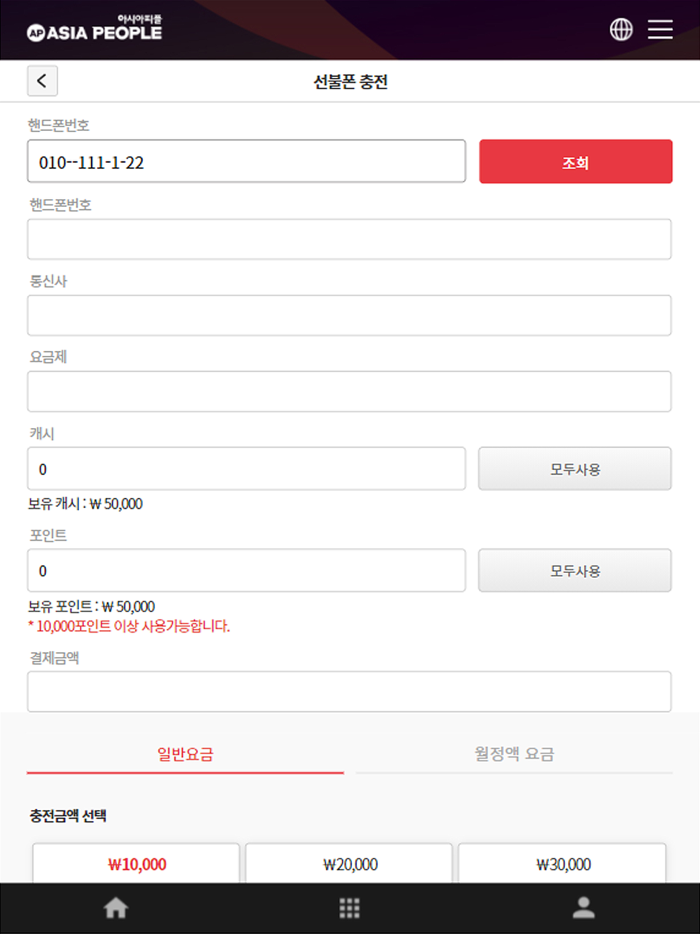Screen dimensions: 700x934
Task: Go back with the arrow button
Action: (x=42, y=81)
